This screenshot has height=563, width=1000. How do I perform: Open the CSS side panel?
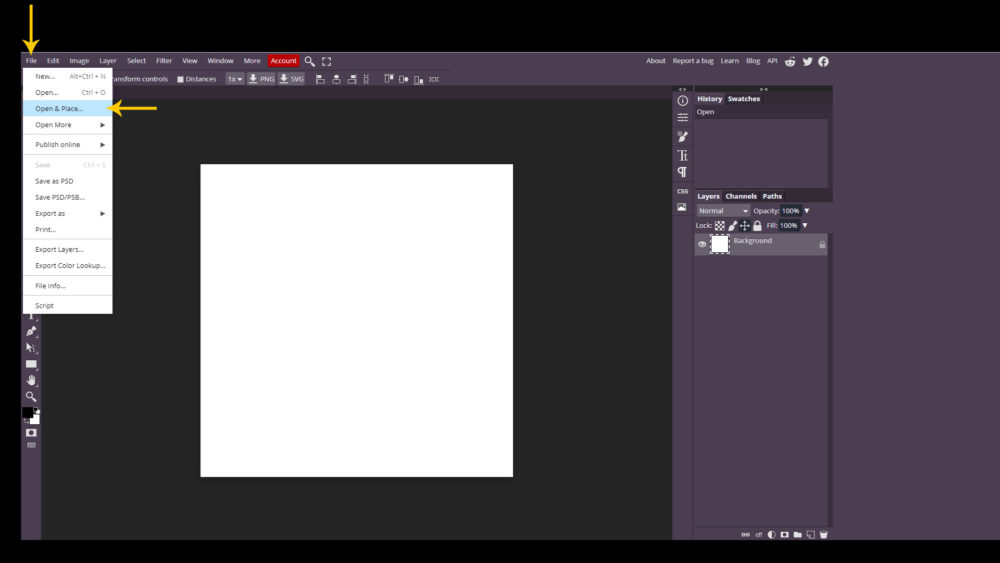point(682,191)
